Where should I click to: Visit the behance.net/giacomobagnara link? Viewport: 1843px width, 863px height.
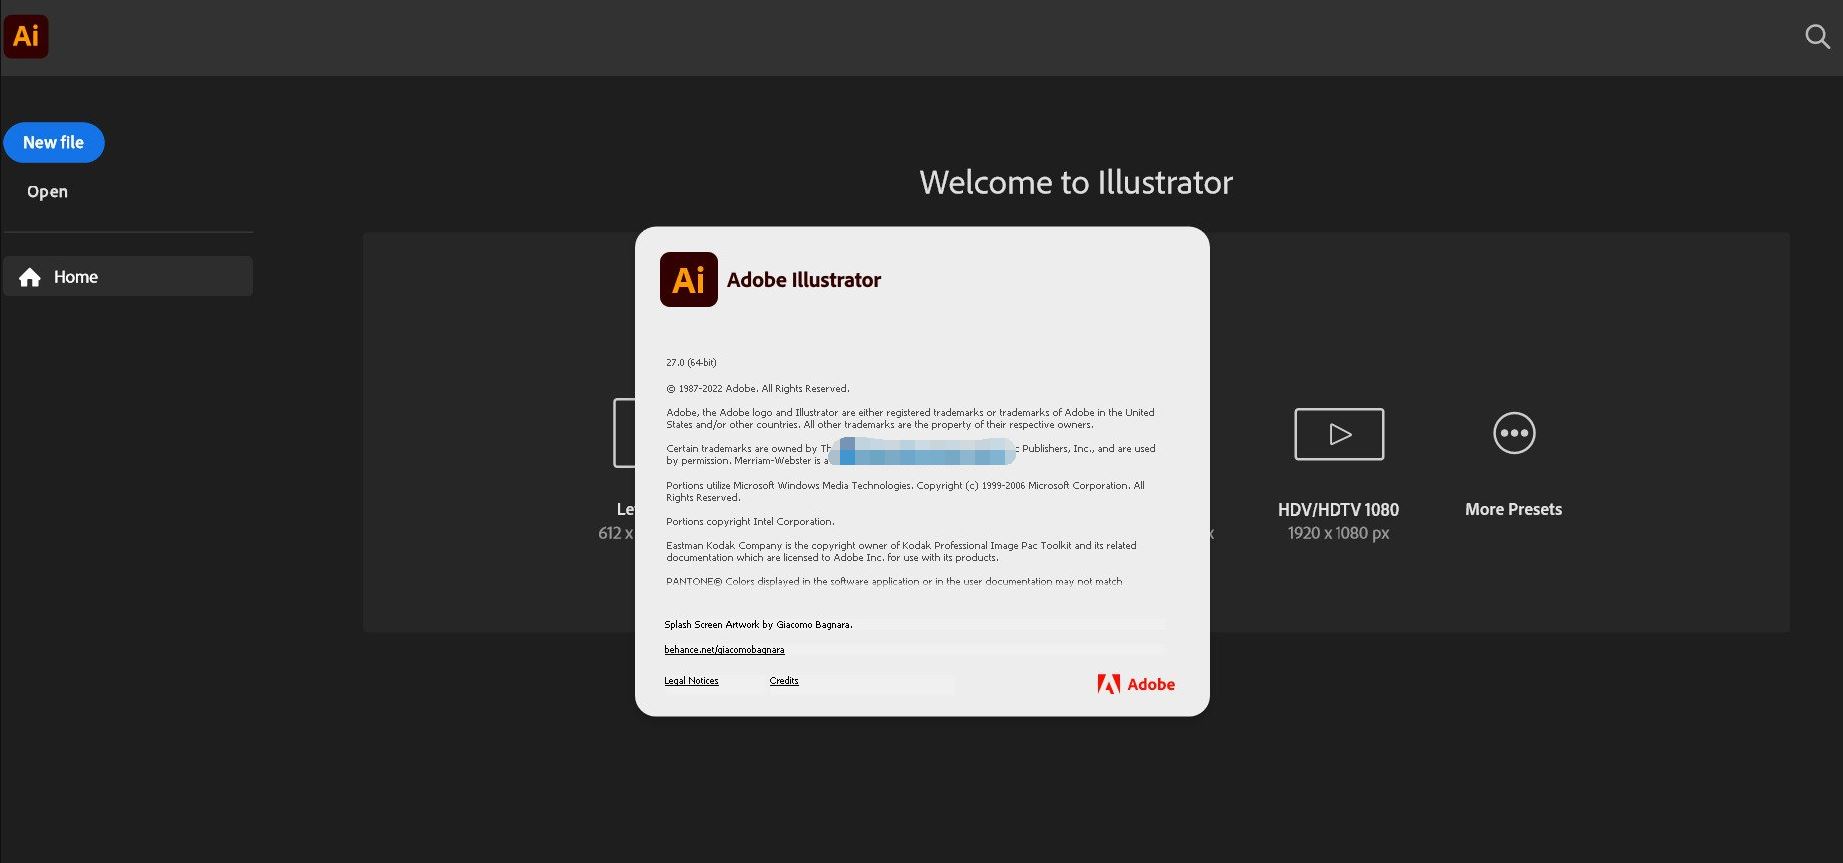click(724, 650)
